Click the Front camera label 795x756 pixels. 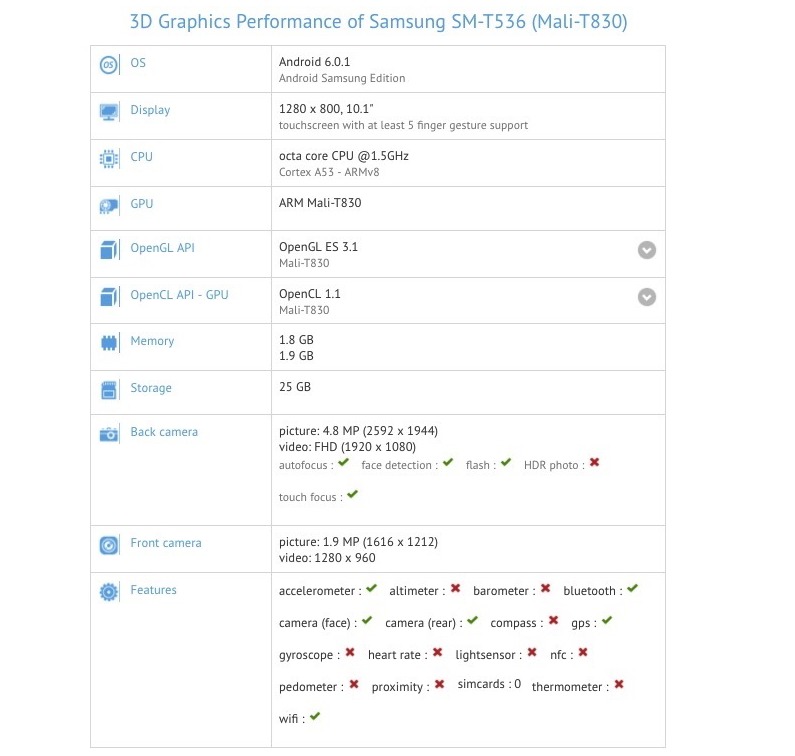click(166, 543)
